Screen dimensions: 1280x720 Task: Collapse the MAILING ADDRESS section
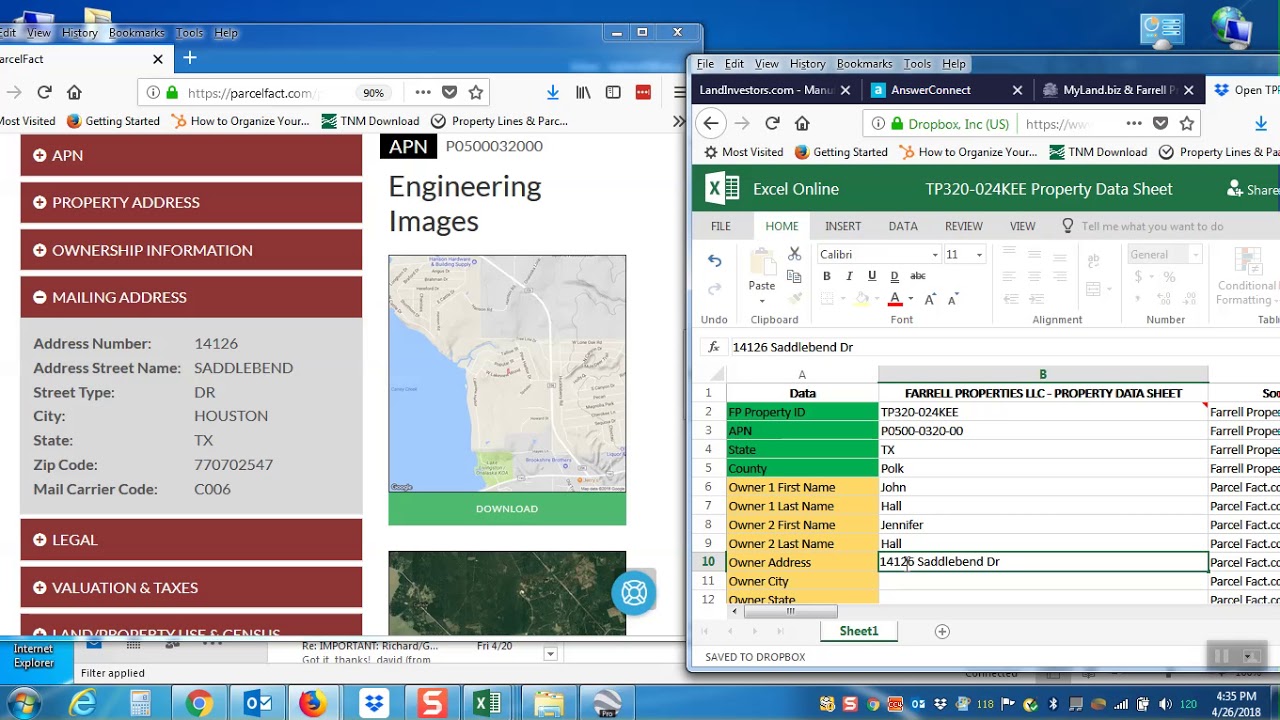pos(191,297)
